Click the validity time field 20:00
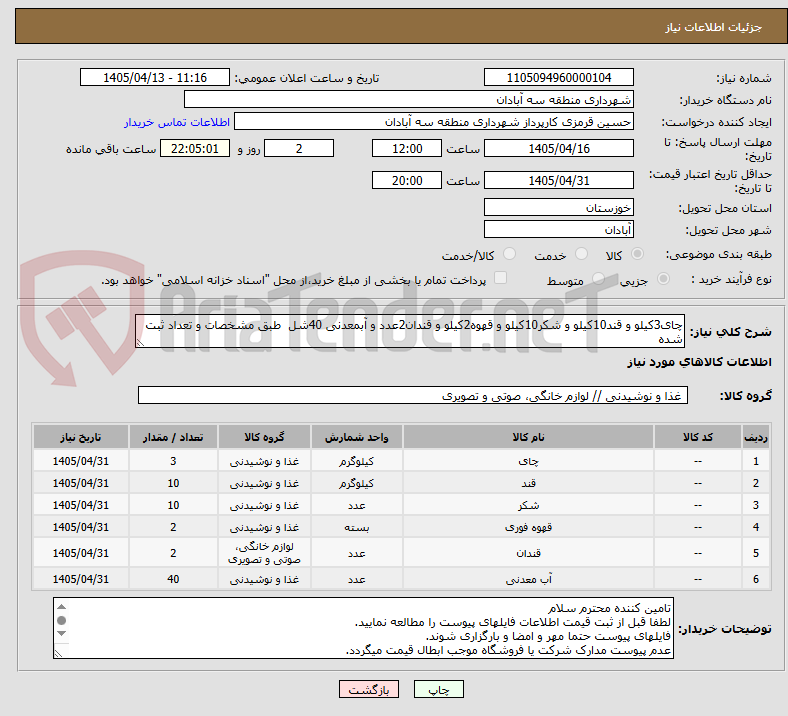Viewport: 788px width, 716px height. [407, 180]
